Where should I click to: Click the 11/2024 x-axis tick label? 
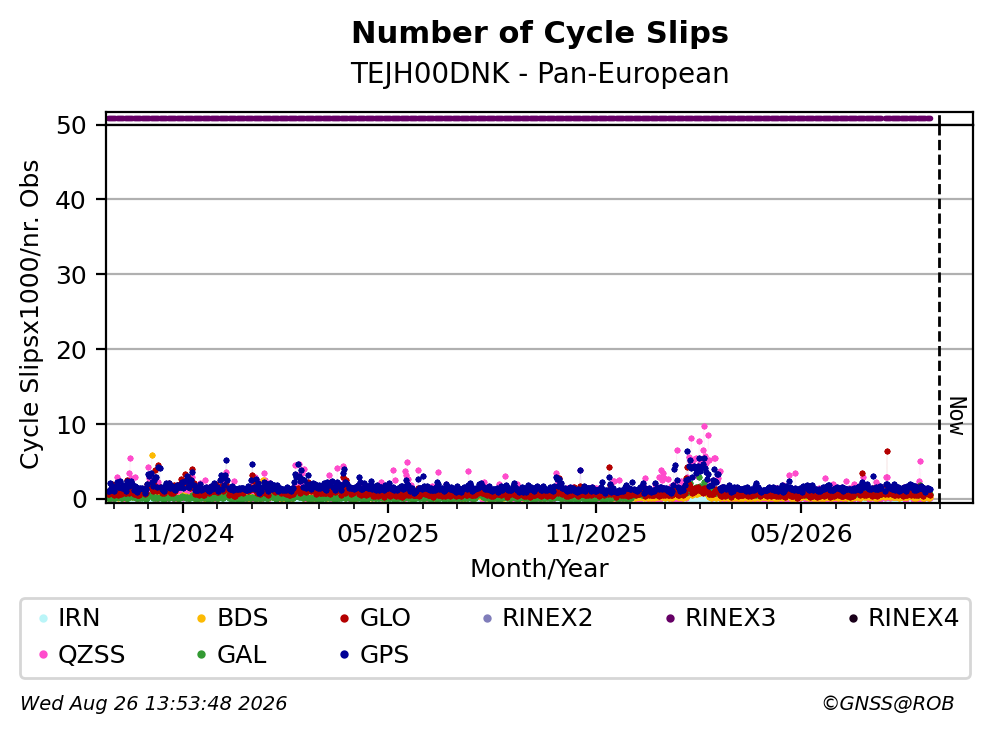pos(183,534)
